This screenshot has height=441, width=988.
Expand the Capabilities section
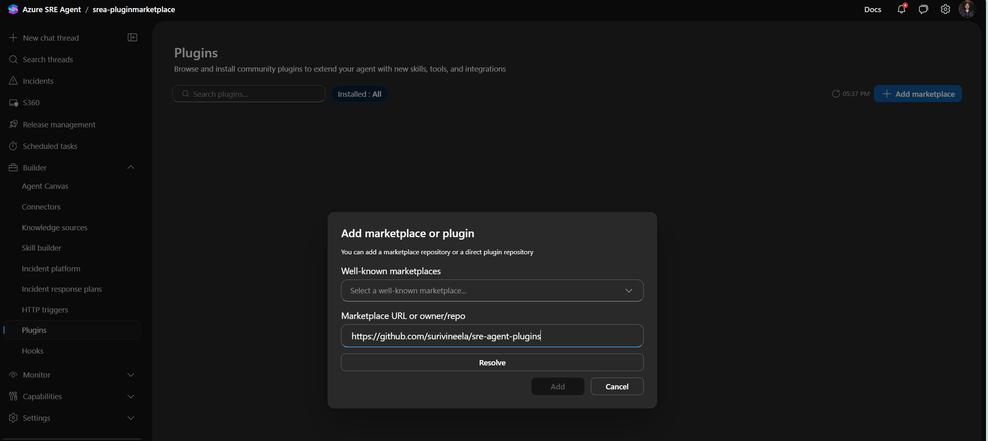131,396
